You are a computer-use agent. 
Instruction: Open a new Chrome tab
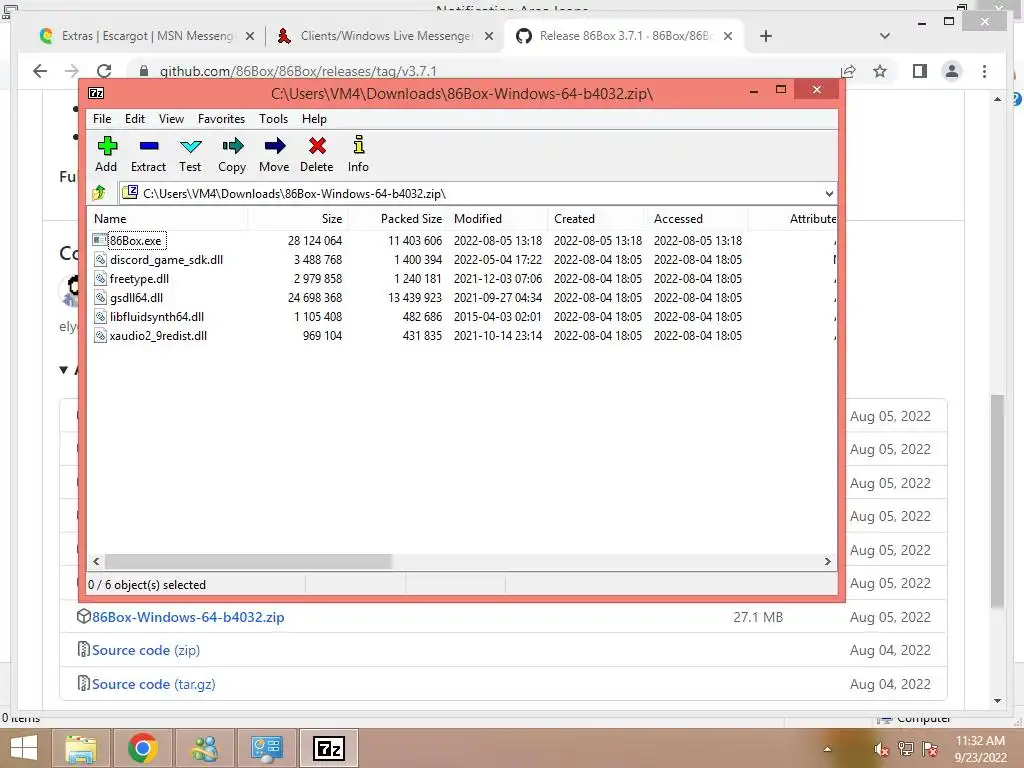tap(766, 36)
